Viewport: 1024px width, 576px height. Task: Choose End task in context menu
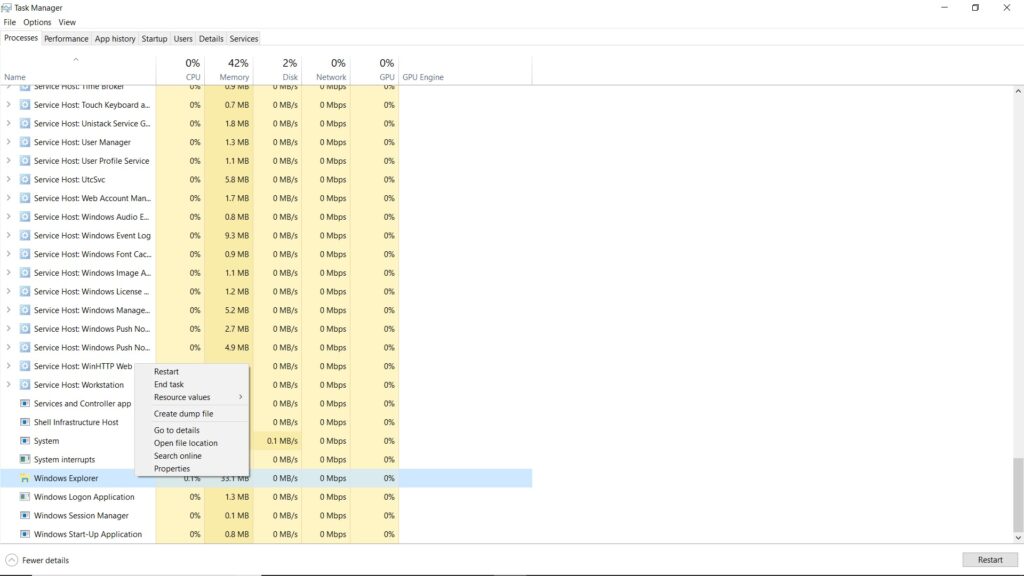coord(192,385)
